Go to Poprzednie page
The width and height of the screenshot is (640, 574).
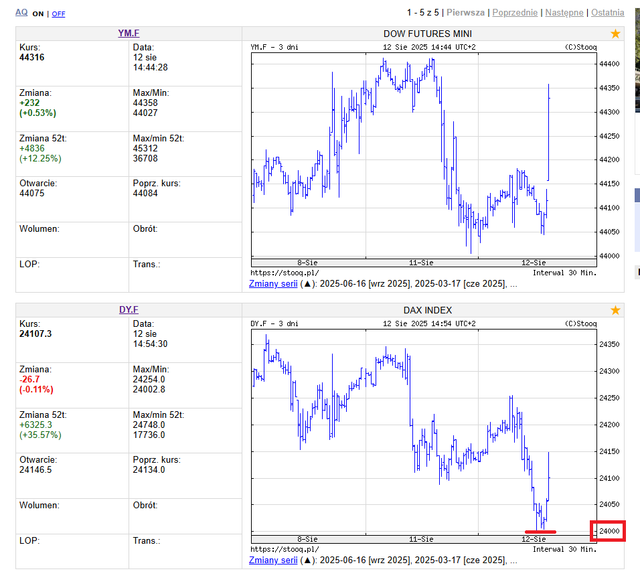click(515, 13)
